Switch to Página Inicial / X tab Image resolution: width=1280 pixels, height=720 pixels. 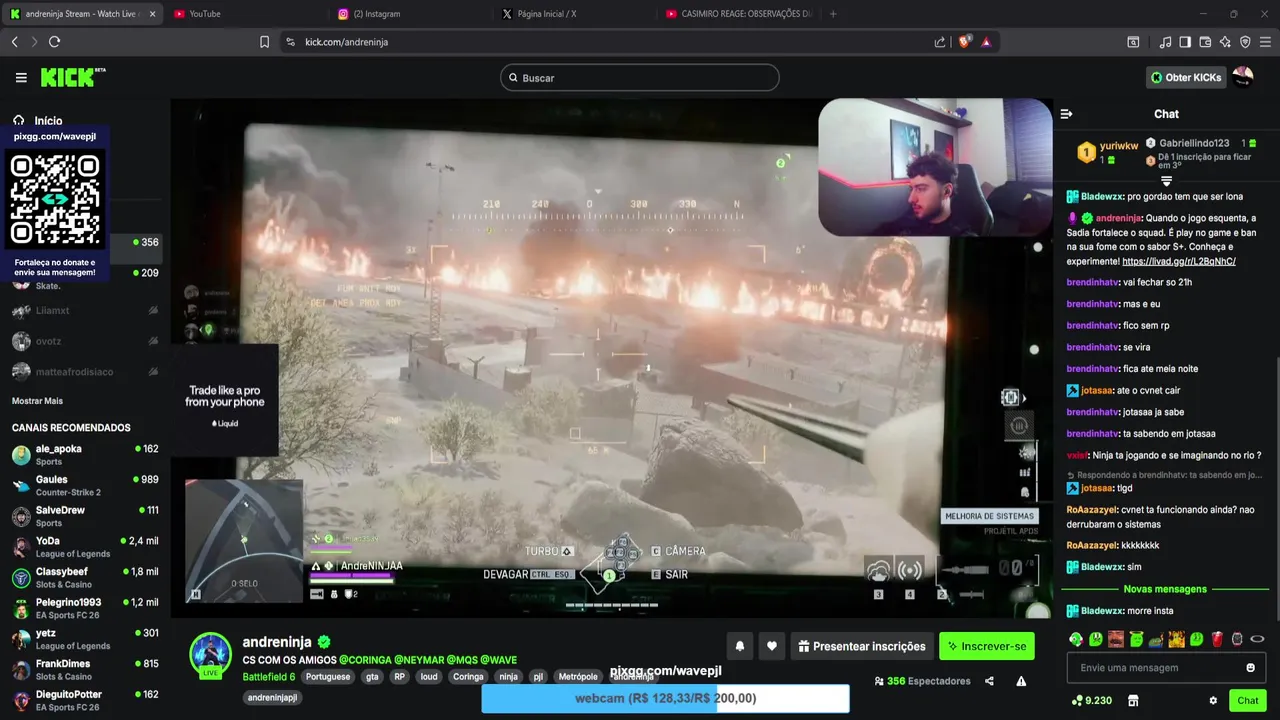pos(575,14)
